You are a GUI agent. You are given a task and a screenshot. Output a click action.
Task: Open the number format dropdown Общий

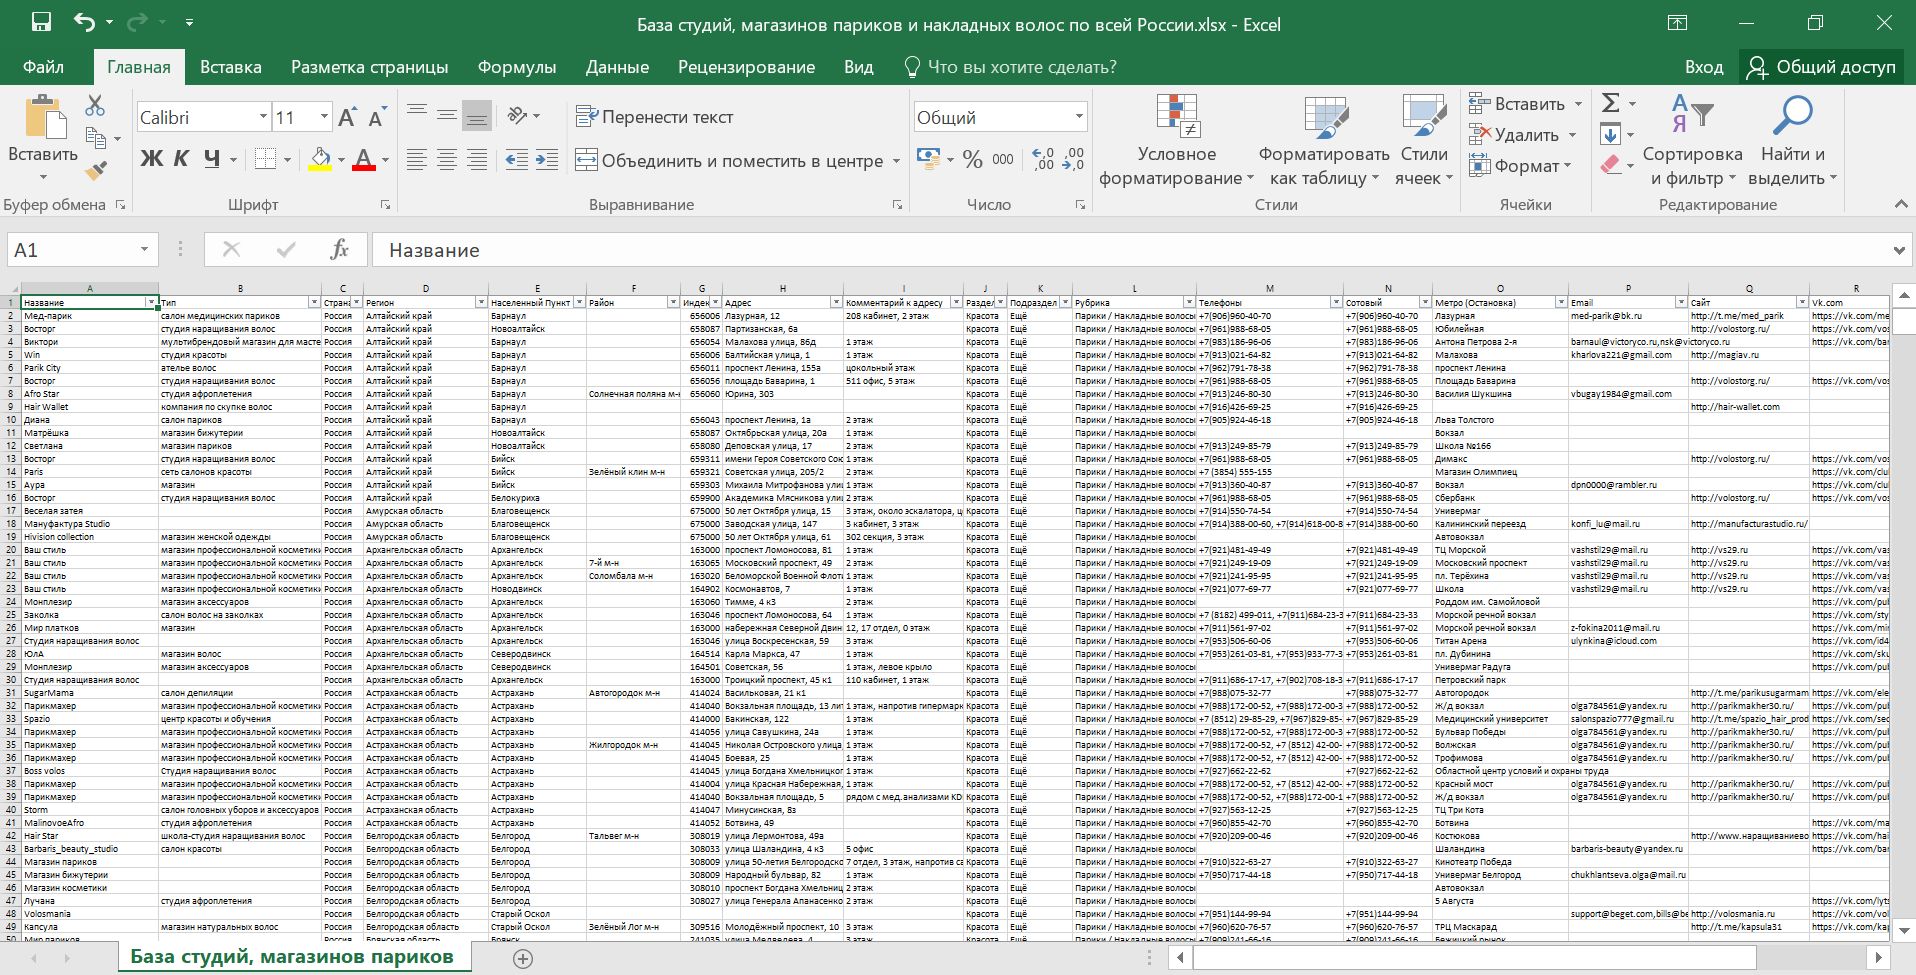click(x=1079, y=117)
